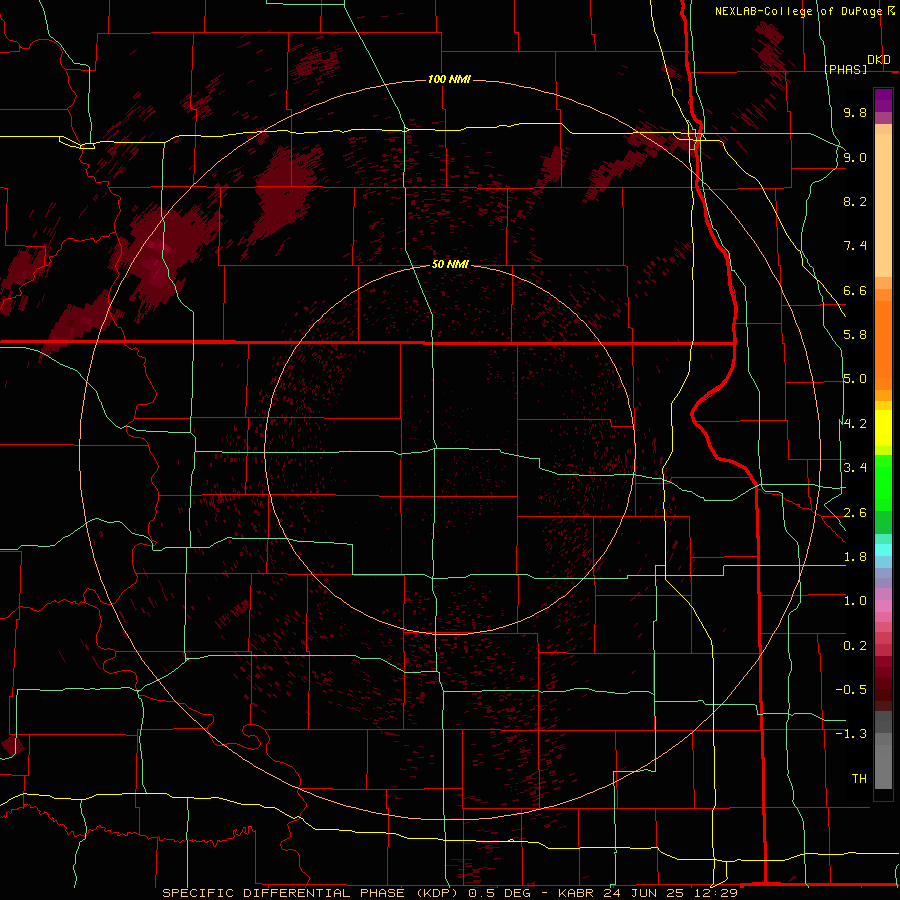Click the 7.4 scale value
This screenshot has height=900, width=900.
855,246
